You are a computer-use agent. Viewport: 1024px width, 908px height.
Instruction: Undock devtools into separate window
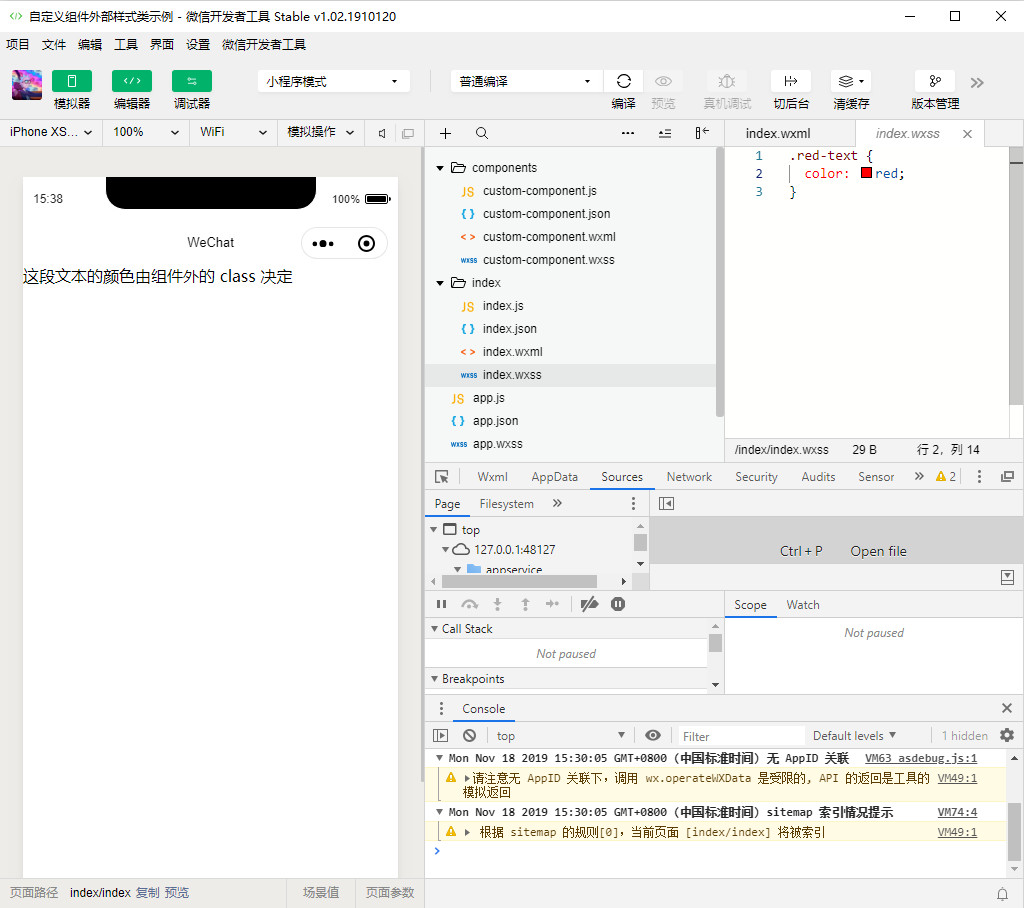coord(1008,477)
